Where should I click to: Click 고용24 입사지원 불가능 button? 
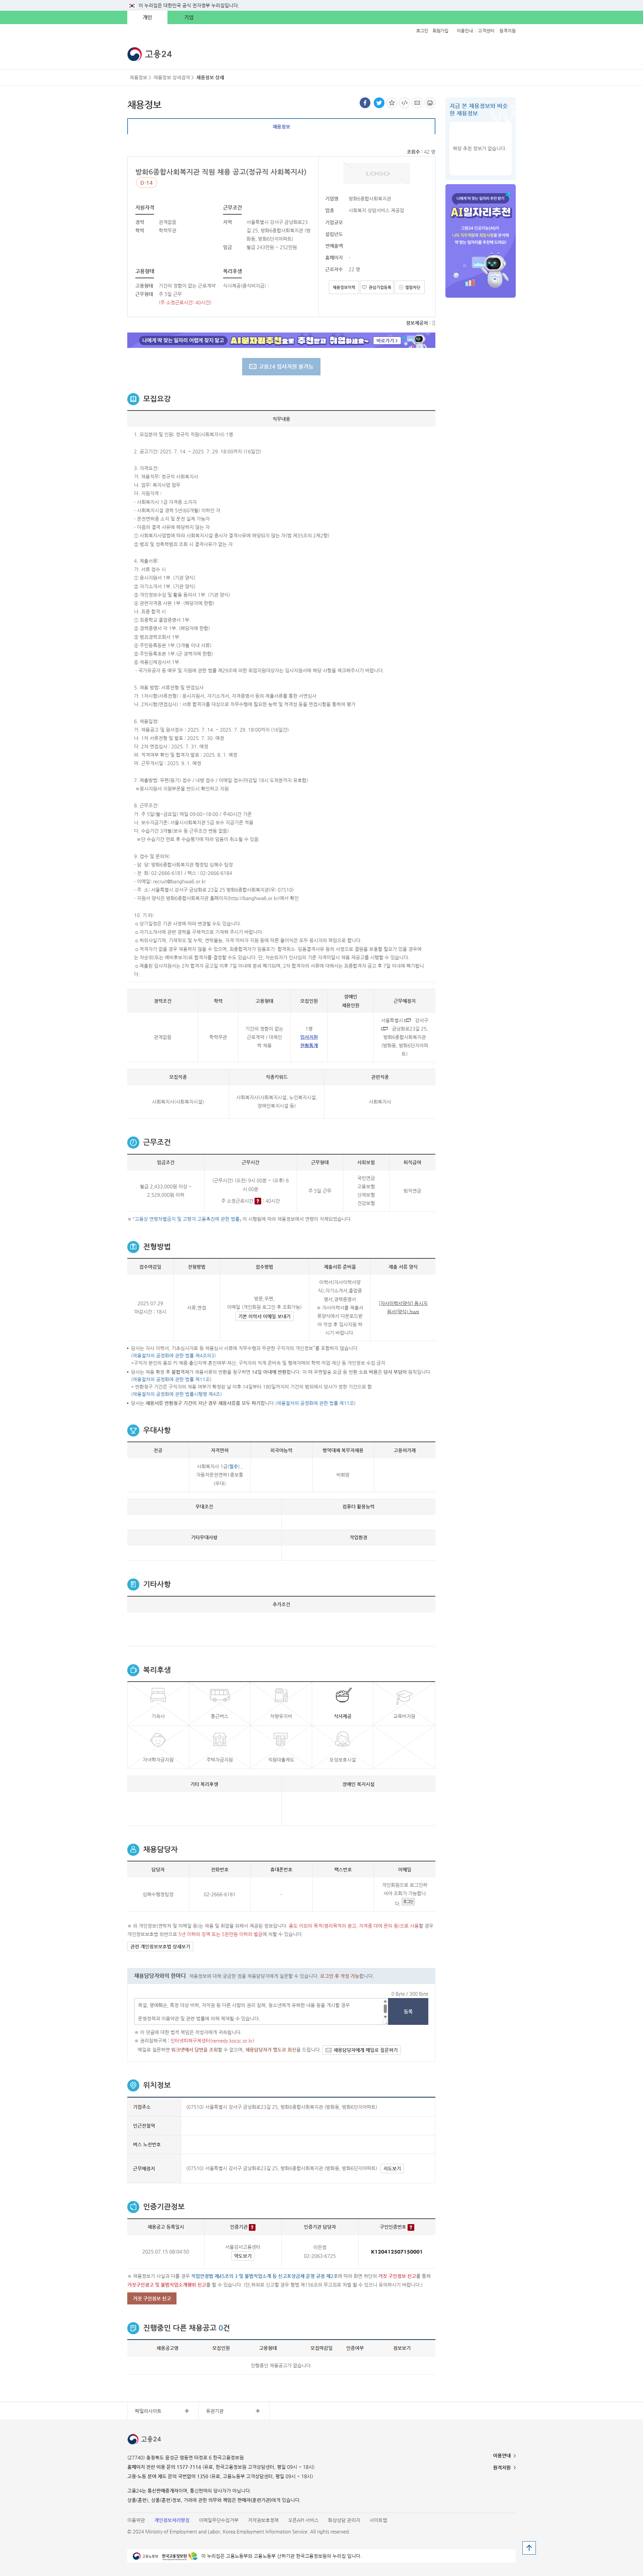click(x=281, y=367)
